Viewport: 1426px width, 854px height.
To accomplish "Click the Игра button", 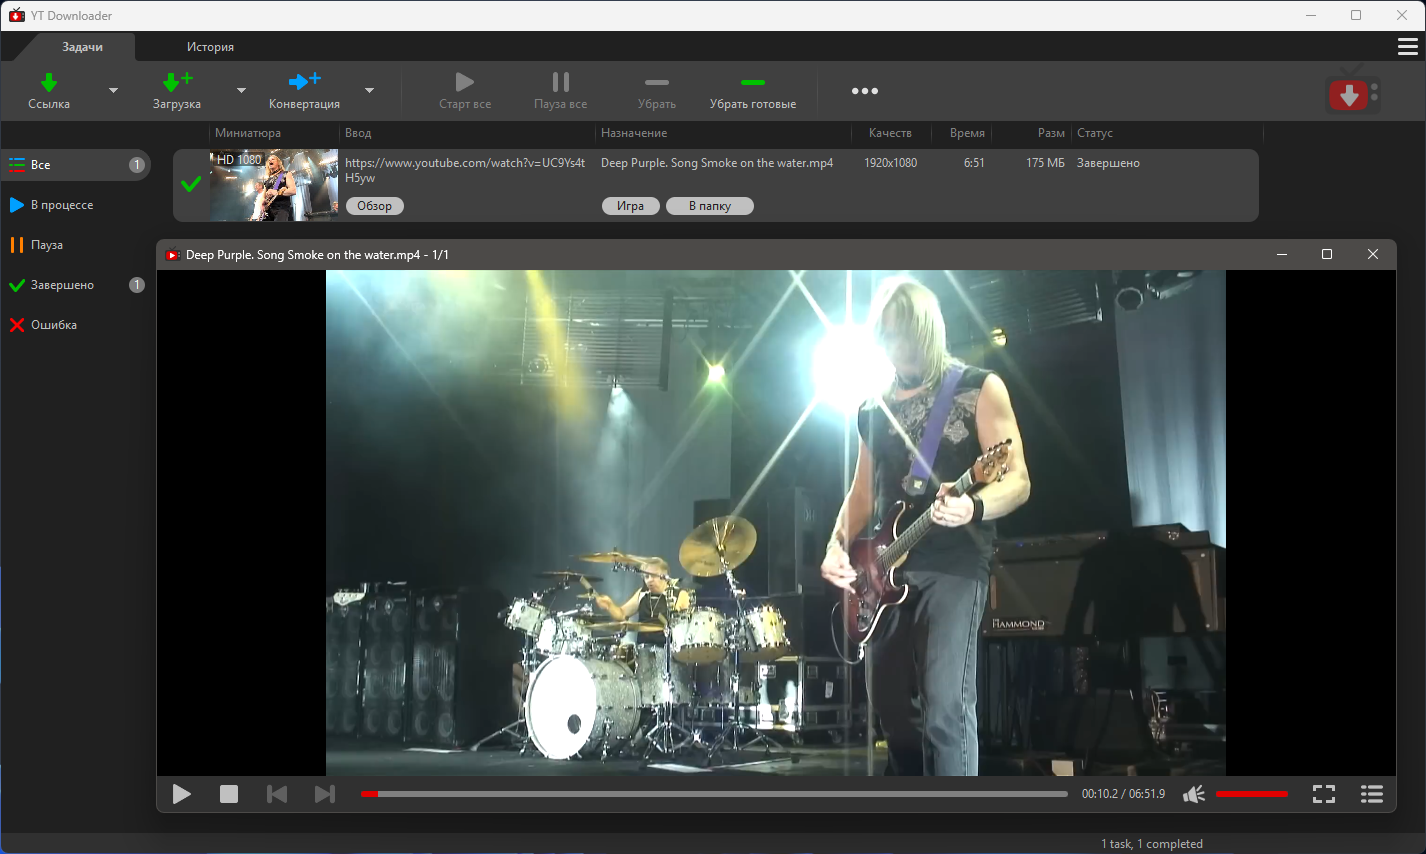I will click(630, 206).
